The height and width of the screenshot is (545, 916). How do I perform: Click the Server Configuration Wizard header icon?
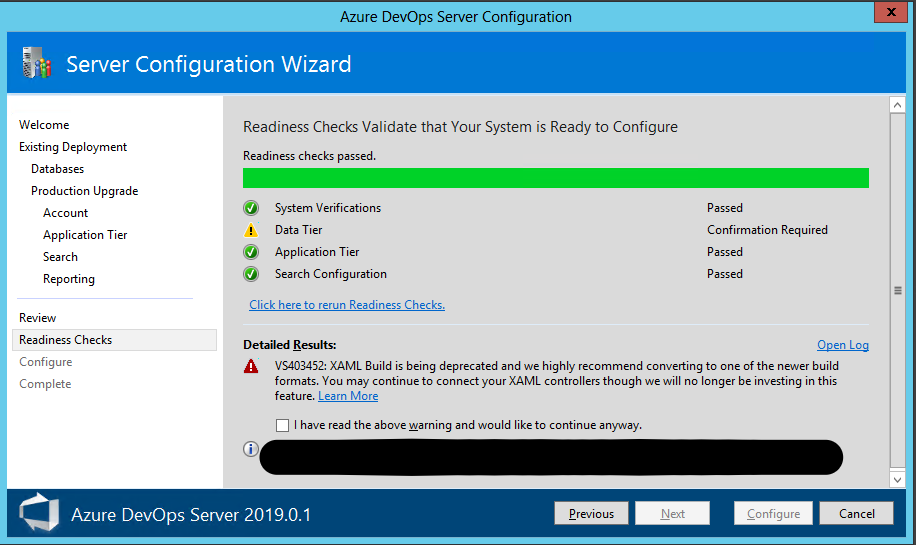36,64
